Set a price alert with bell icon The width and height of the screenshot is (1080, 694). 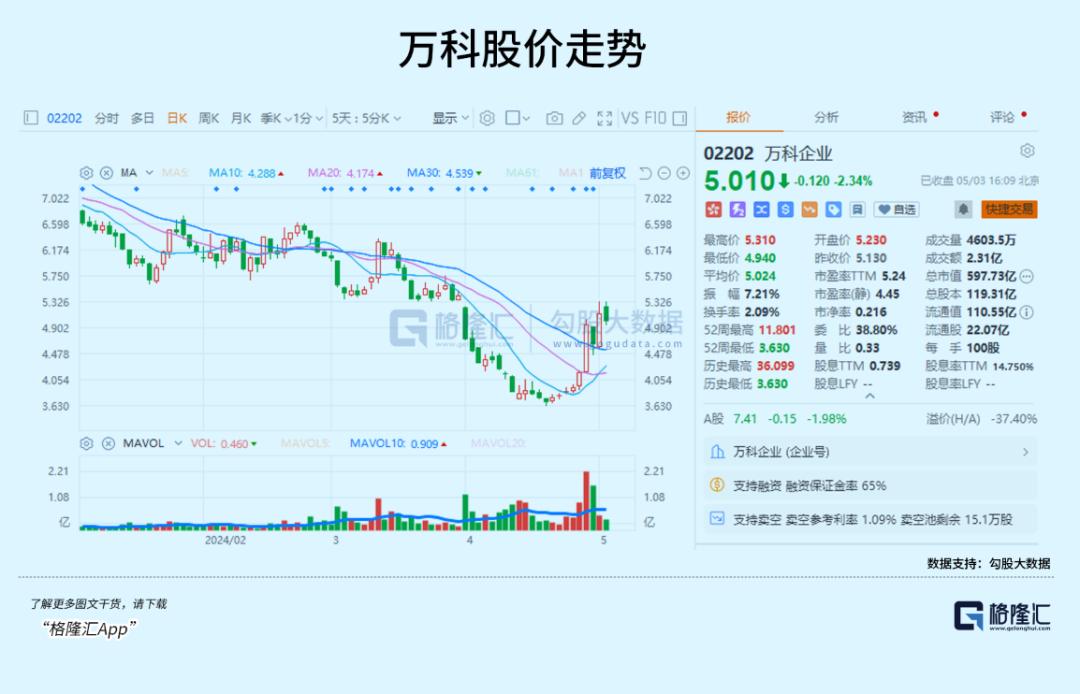pyautogui.click(x=963, y=209)
